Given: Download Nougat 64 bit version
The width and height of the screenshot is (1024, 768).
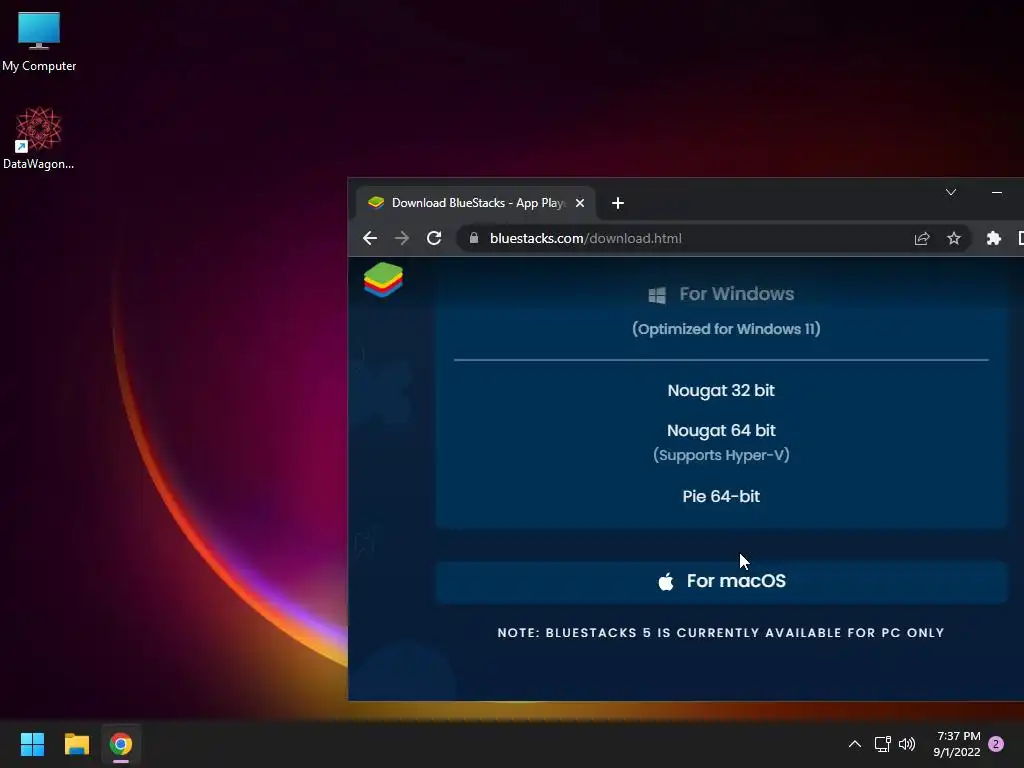Looking at the screenshot, I should coord(721,430).
